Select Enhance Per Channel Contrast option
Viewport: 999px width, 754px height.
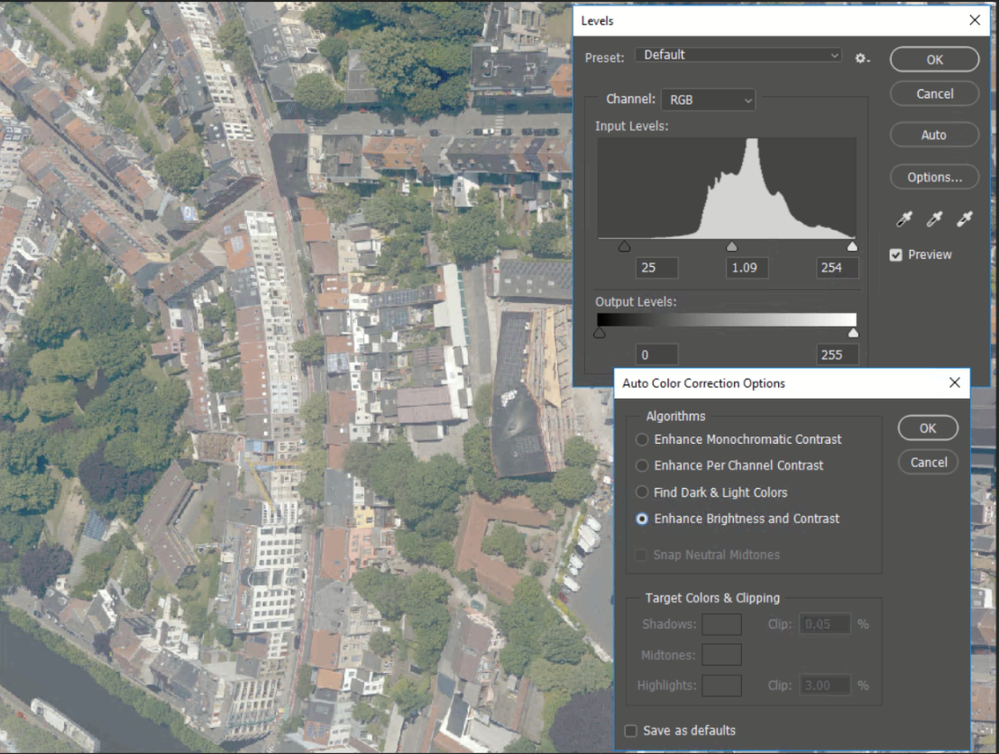(642, 465)
